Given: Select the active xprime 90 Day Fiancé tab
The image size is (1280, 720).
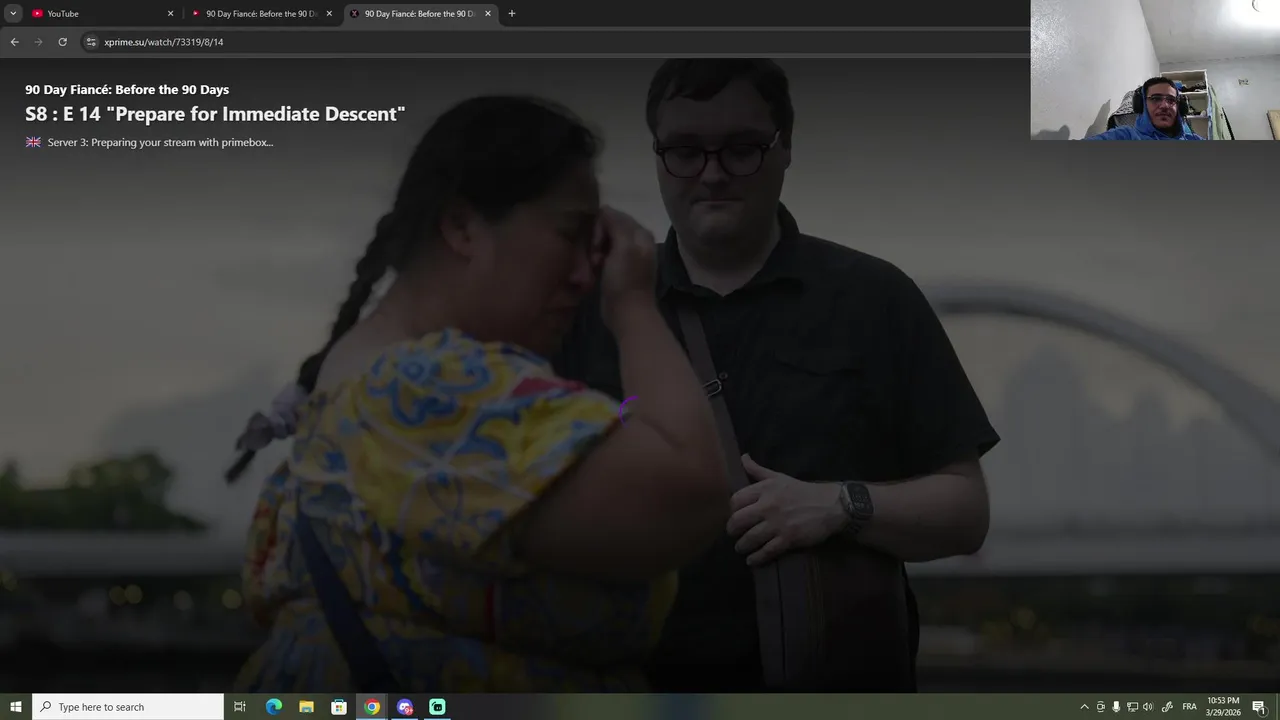Looking at the screenshot, I should click(420, 13).
